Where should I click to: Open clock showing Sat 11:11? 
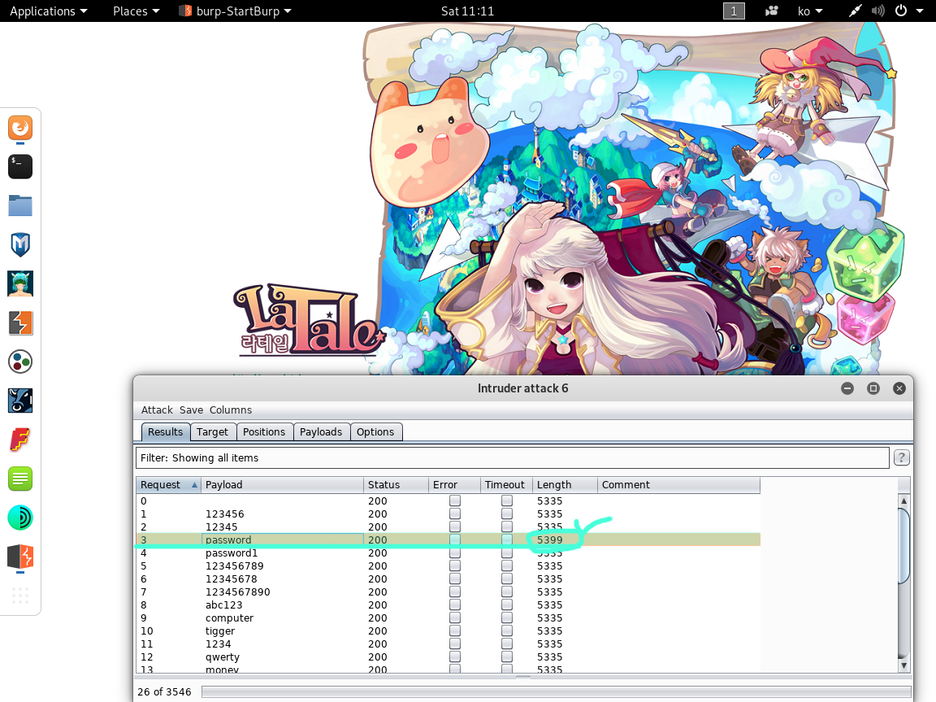tap(467, 11)
